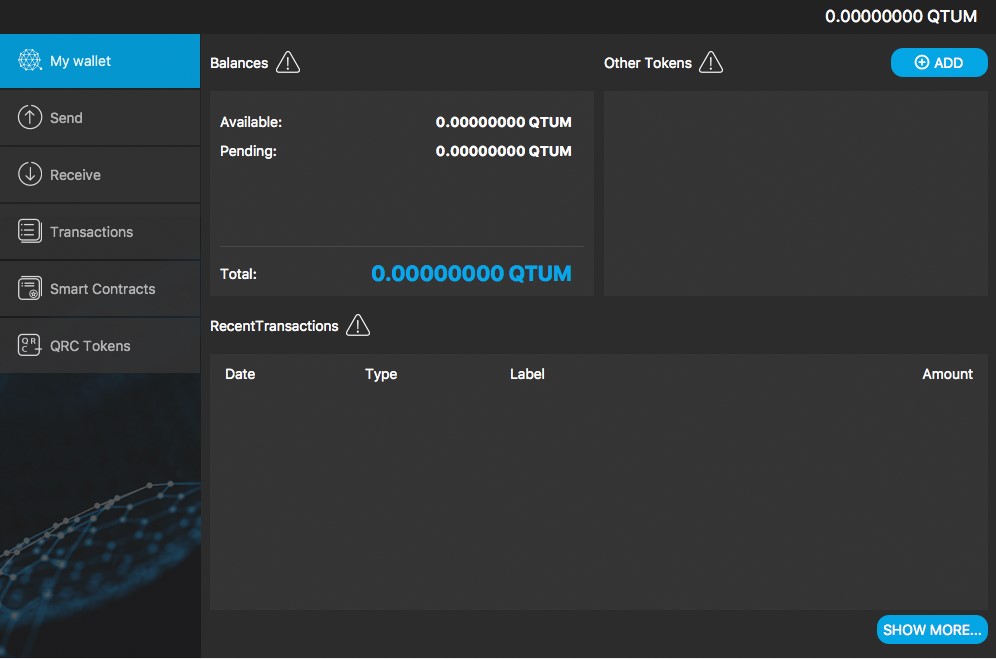The width and height of the screenshot is (996, 659).
Task: Click the warning icon next to Balances
Action: pos(288,62)
